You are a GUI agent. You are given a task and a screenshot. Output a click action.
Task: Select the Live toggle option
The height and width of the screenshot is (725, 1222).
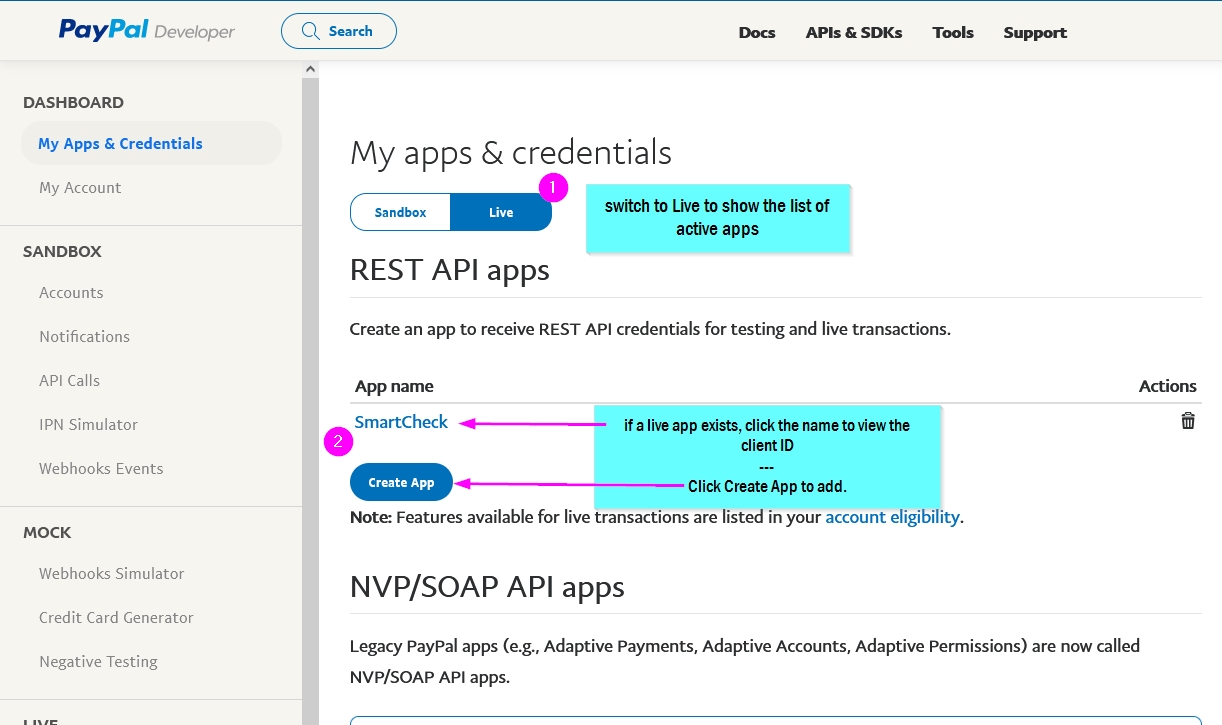[501, 212]
